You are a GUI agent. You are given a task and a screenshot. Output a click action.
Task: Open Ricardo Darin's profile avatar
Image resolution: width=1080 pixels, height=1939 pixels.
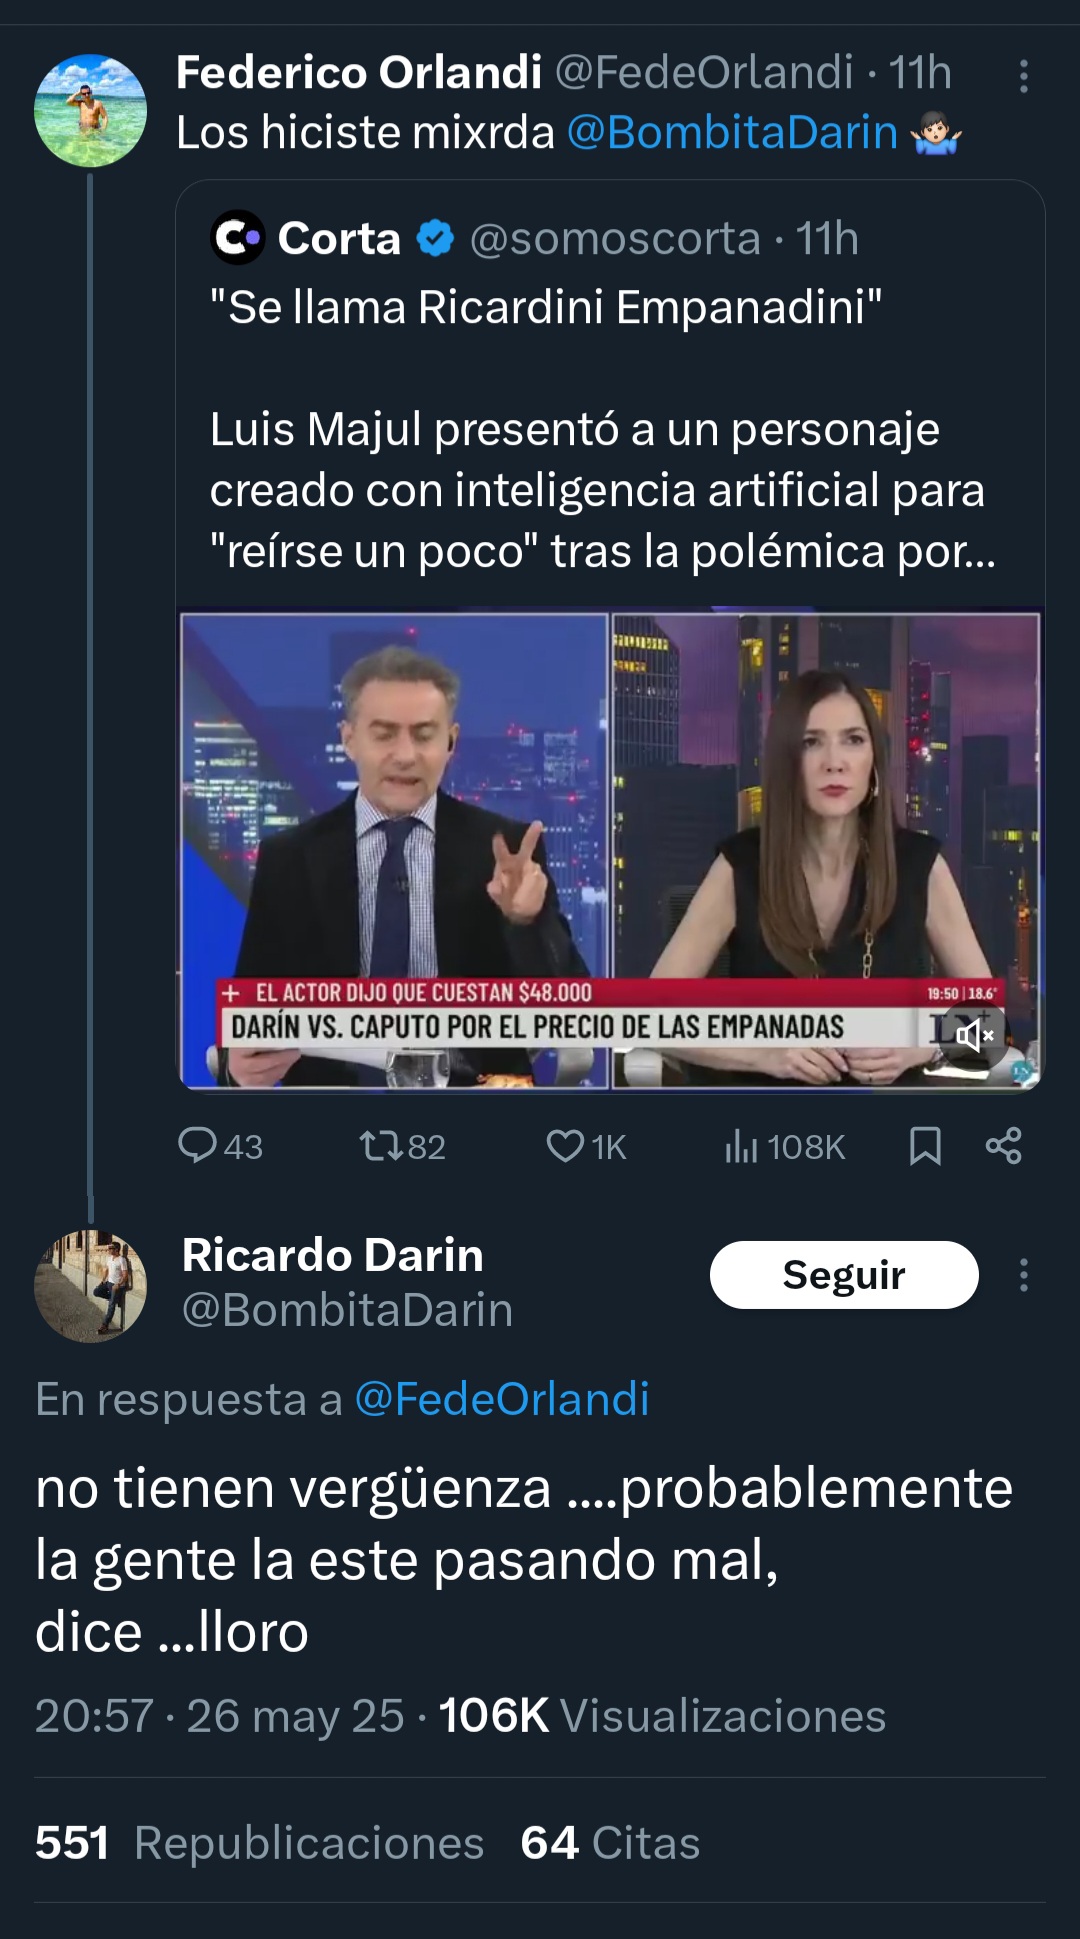90,1286
